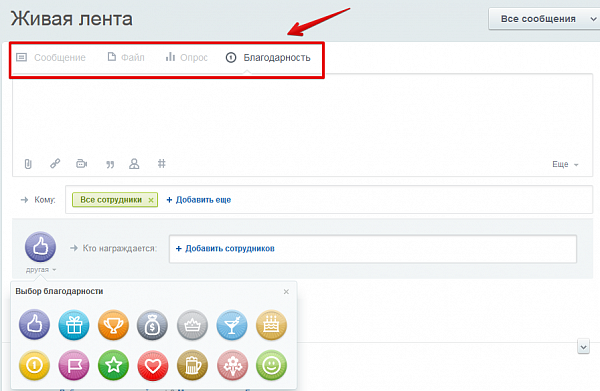Insert a link with the chain icon

tap(55, 164)
